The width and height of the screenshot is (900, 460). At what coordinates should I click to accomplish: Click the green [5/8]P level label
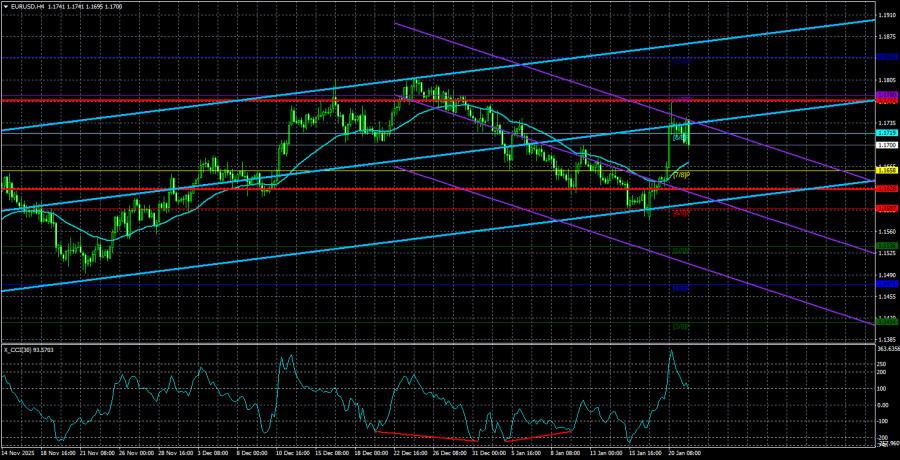pyautogui.click(x=681, y=250)
